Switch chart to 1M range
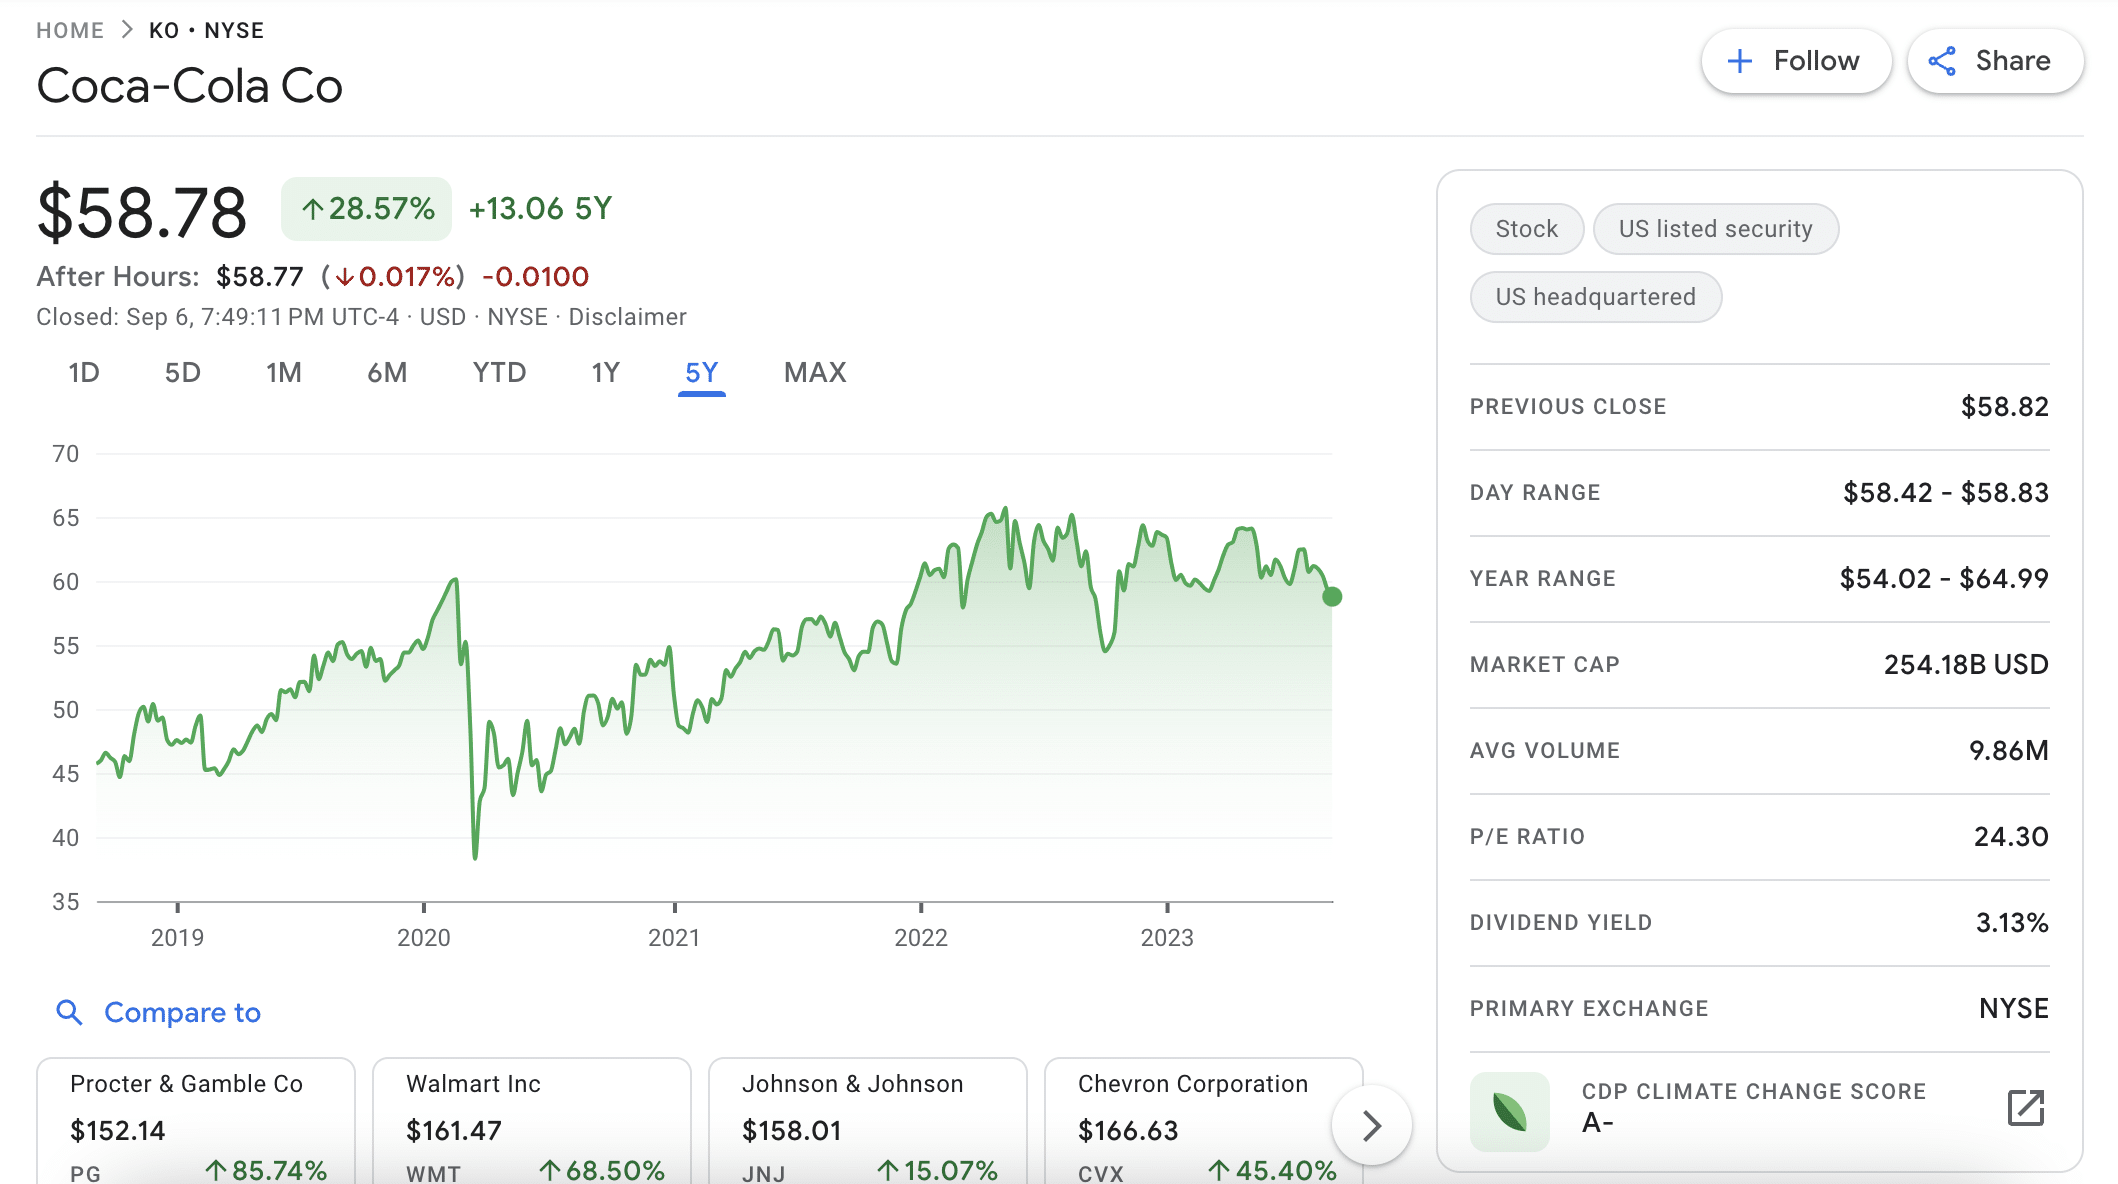The width and height of the screenshot is (2118, 1184). pos(284,373)
